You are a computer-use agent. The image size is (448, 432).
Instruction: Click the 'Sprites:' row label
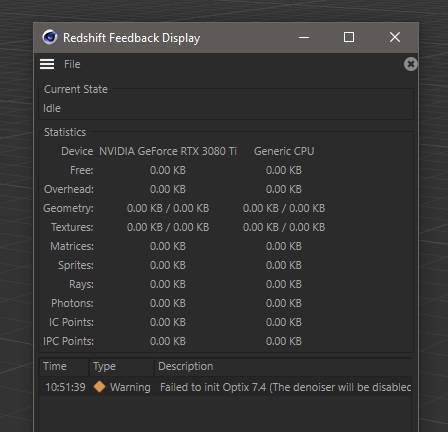click(76, 265)
